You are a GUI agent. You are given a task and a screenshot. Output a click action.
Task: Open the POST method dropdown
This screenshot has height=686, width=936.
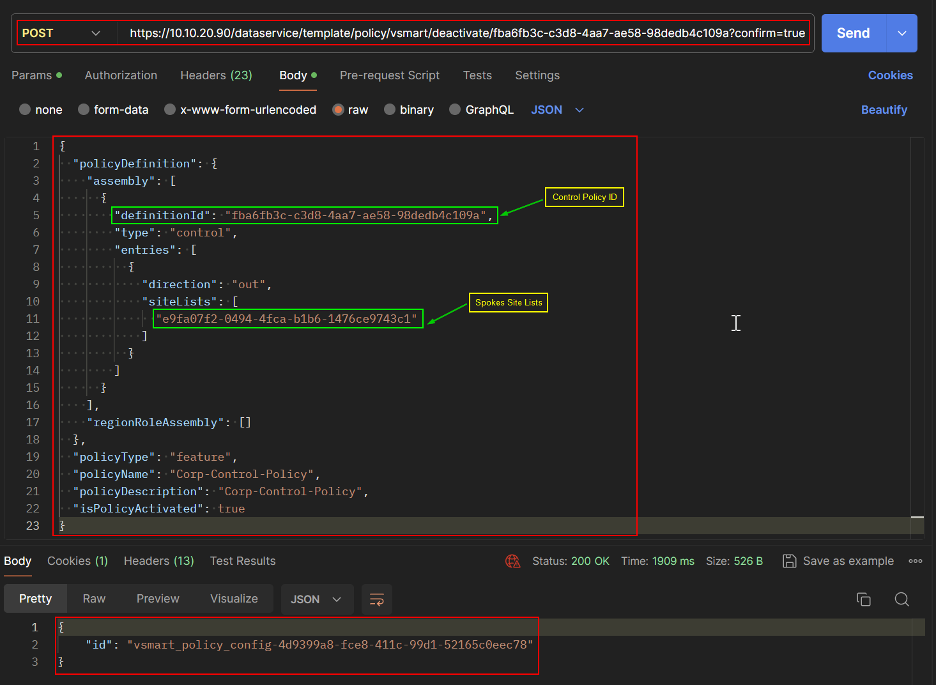pos(62,33)
